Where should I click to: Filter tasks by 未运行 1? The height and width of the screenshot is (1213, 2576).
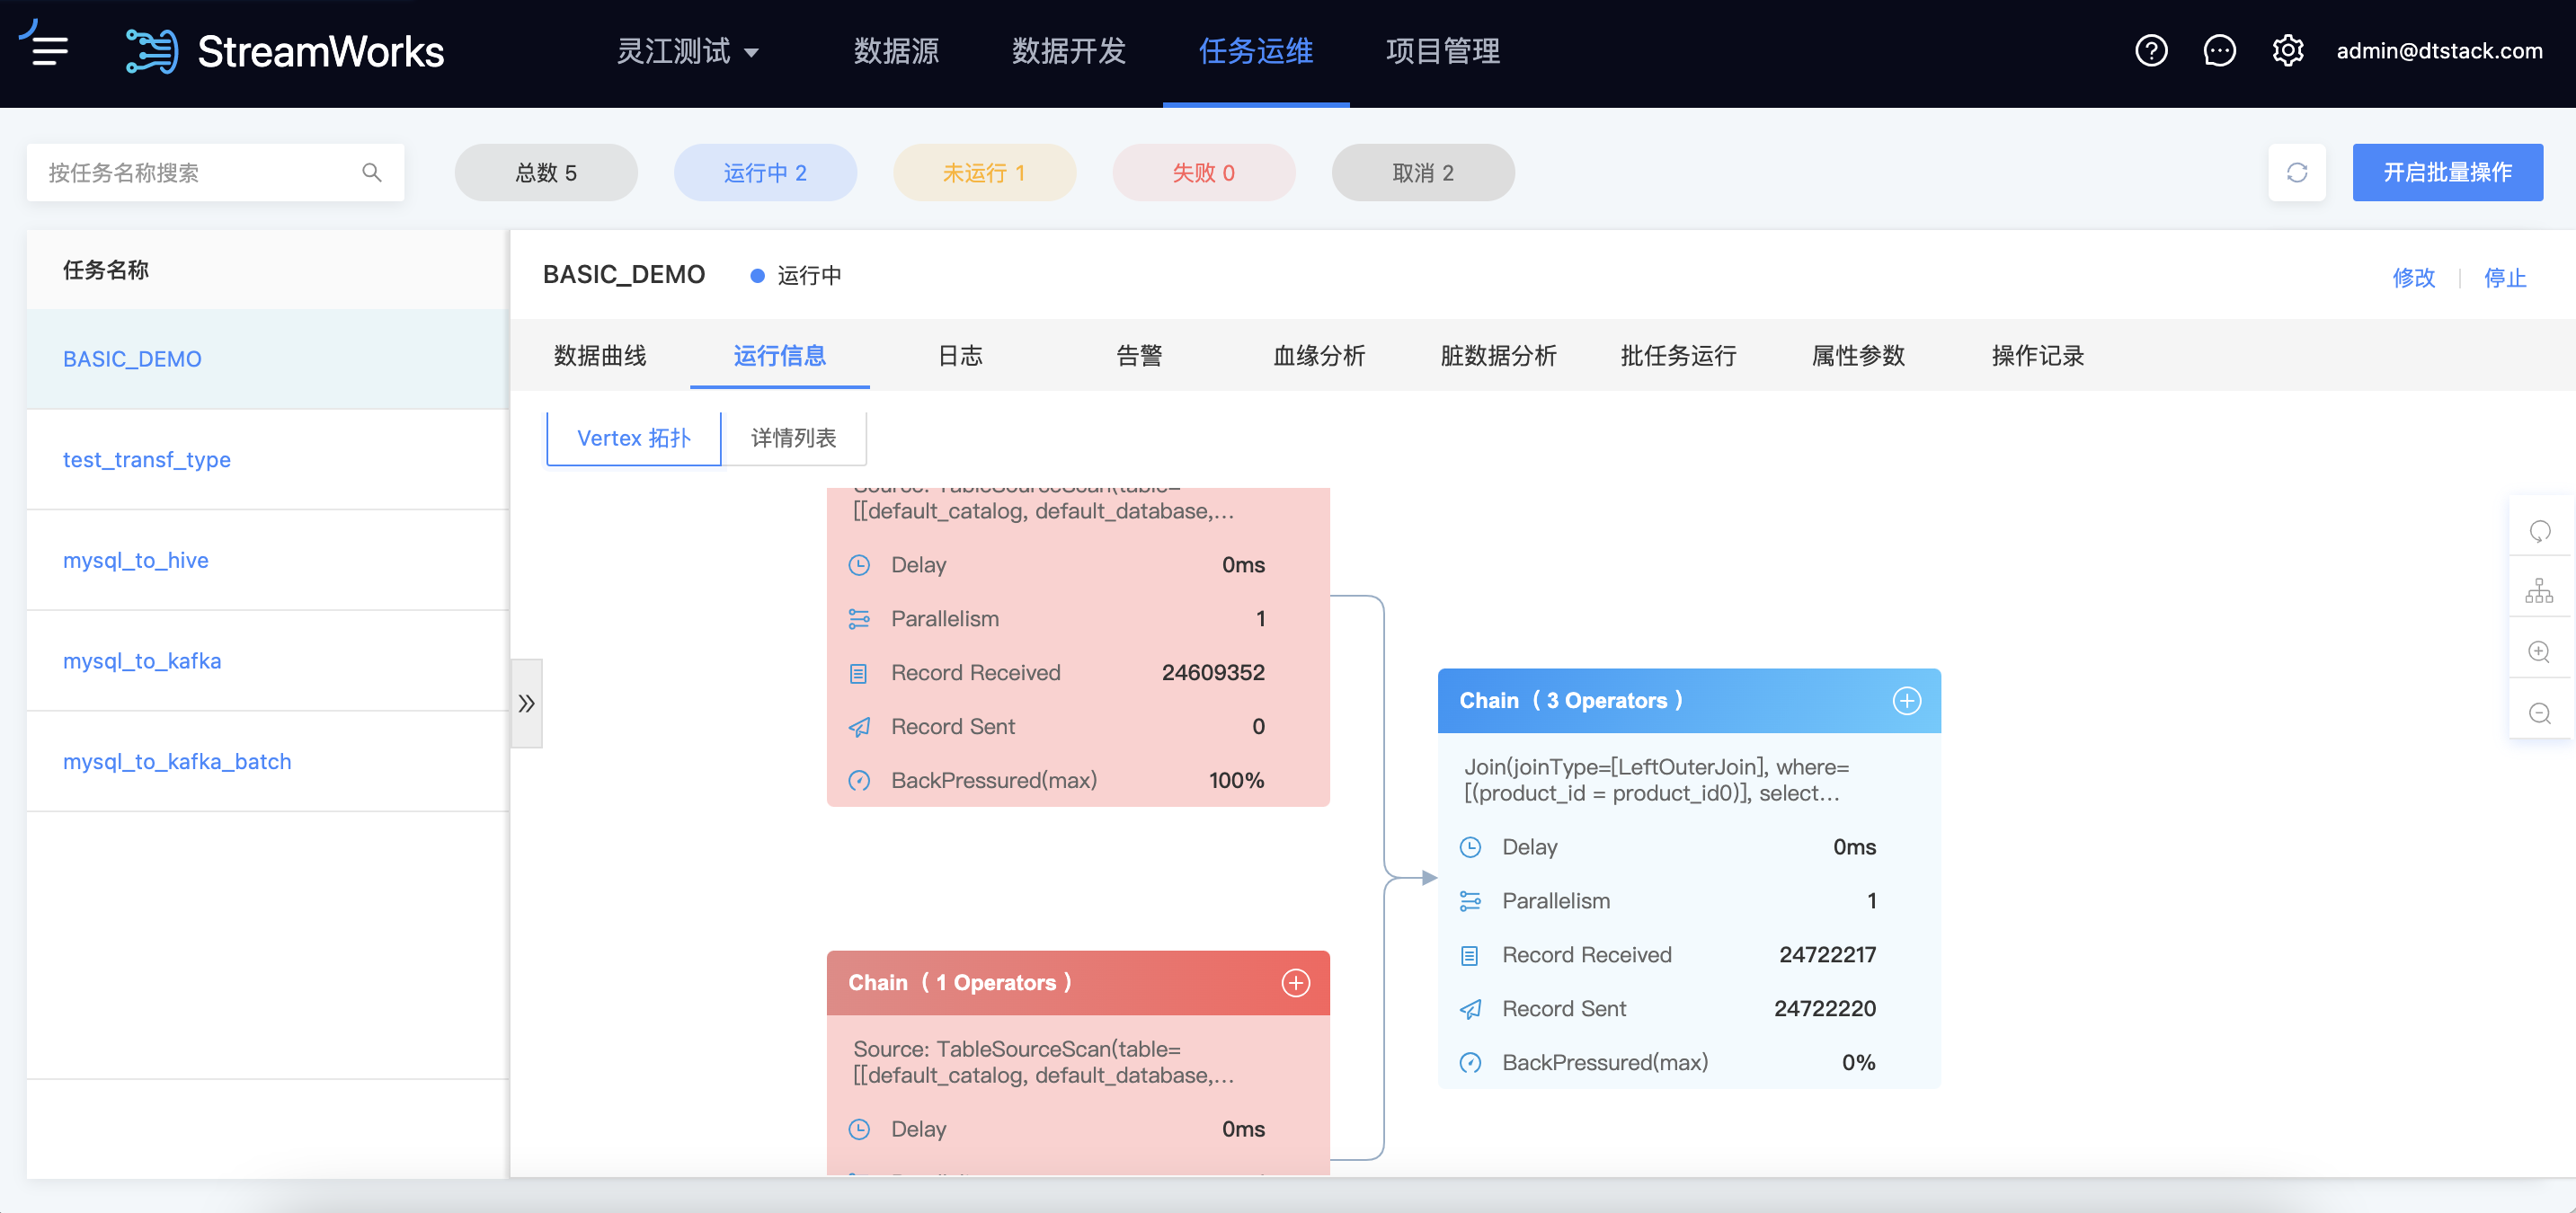[984, 172]
